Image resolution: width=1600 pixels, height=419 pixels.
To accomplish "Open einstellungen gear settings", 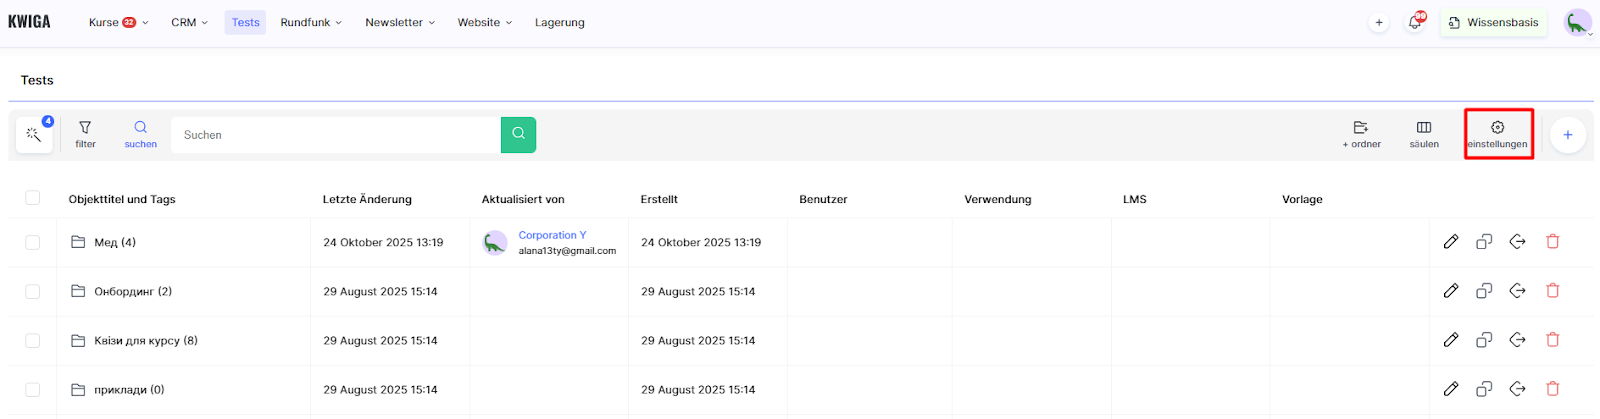I will [1497, 134].
